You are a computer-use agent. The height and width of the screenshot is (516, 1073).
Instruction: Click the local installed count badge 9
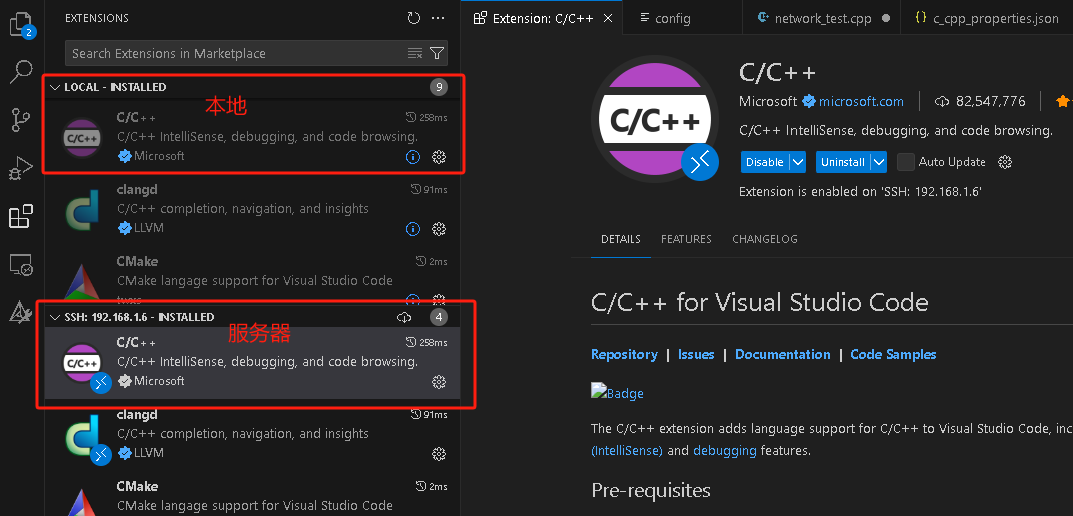(438, 87)
